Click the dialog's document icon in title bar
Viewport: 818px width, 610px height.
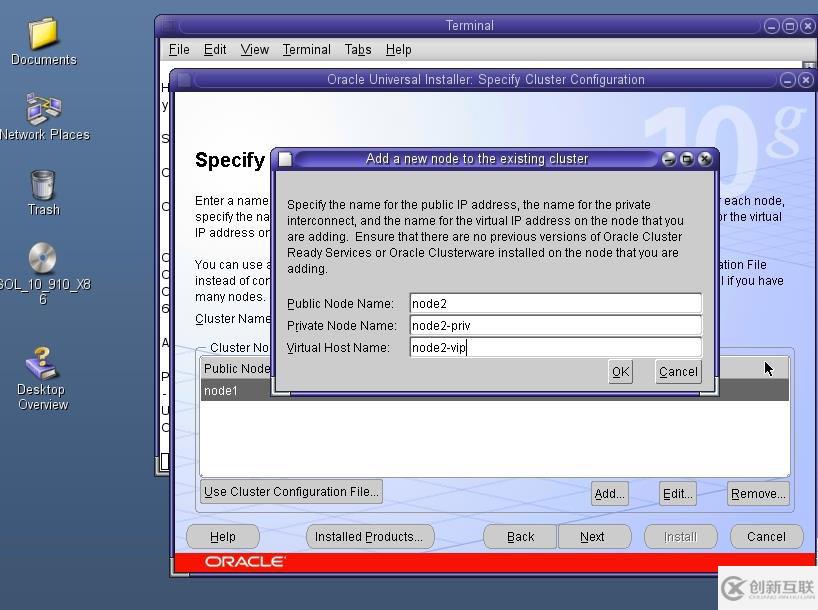click(285, 159)
